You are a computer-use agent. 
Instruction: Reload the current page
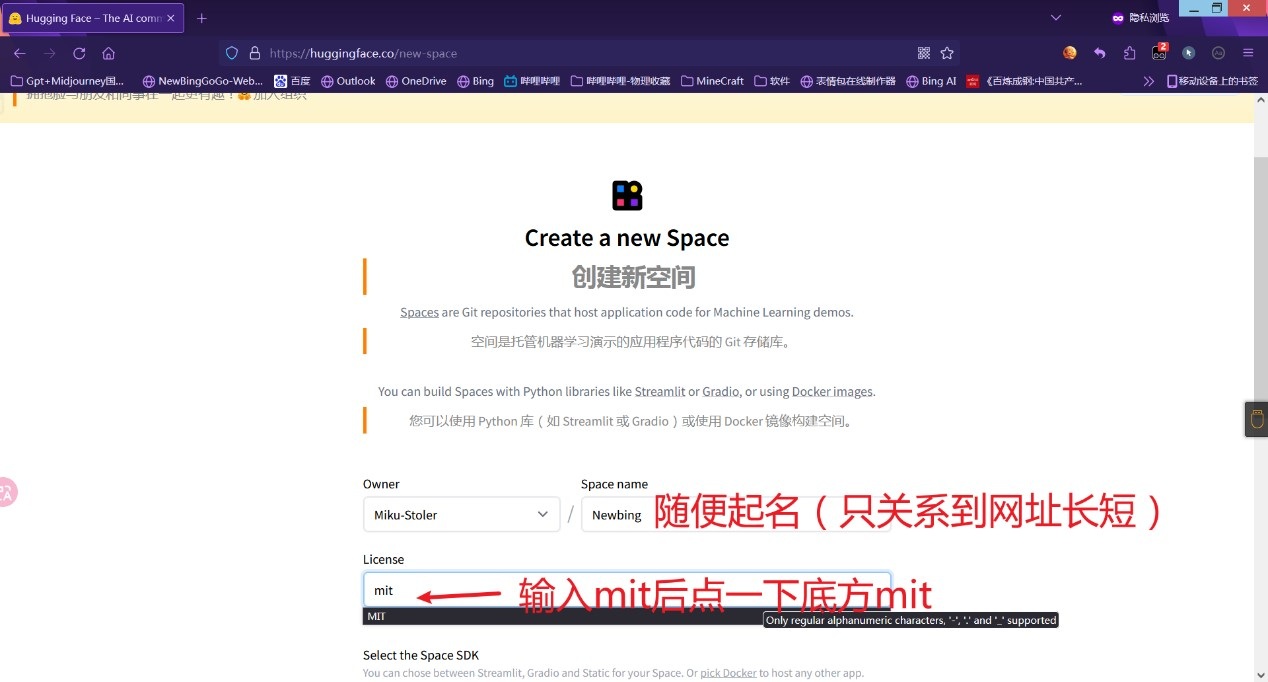(x=79, y=53)
